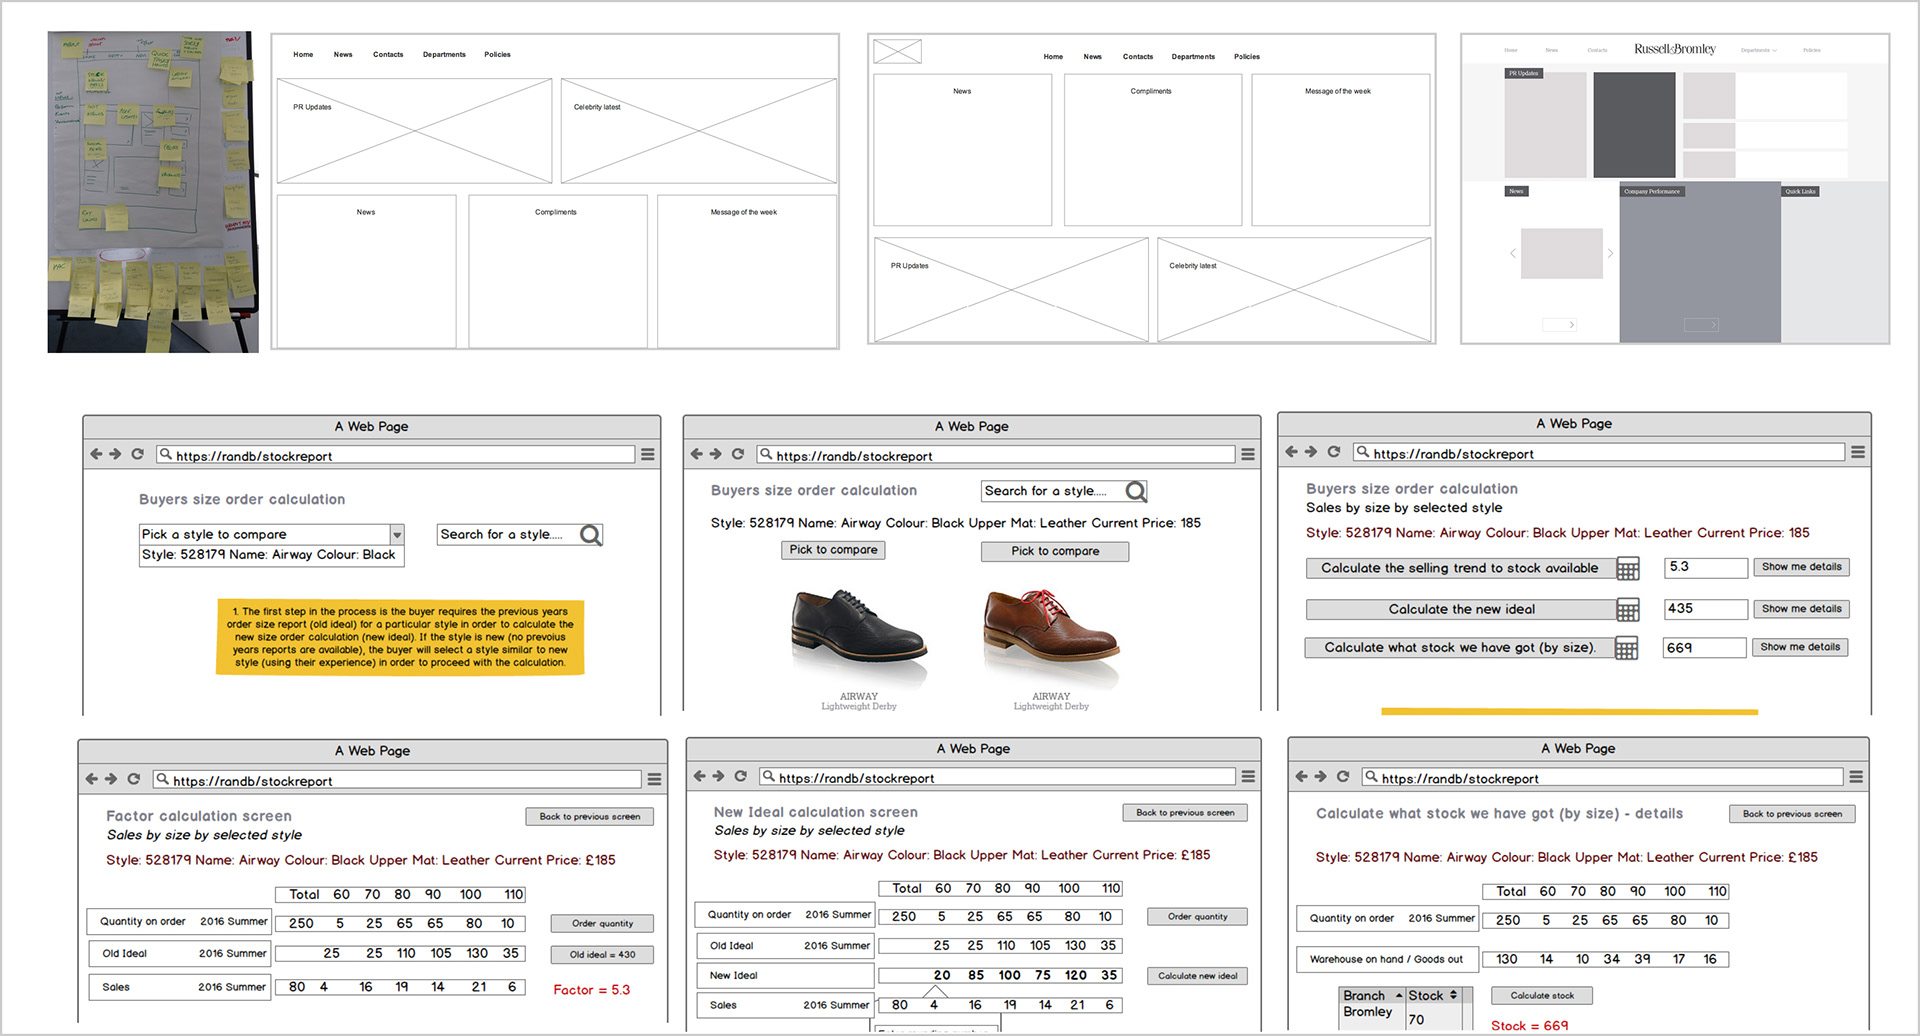Refresh the New Ideal calculation screen page
Image resolution: width=1920 pixels, height=1036 pixels.
pos(740,776)
